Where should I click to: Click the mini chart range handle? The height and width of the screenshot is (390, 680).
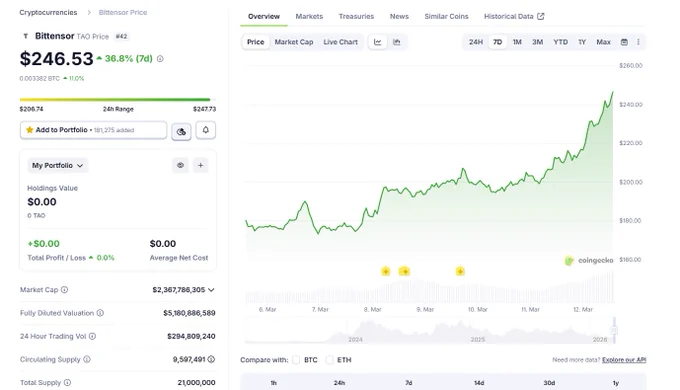click(x=614, y=331)
